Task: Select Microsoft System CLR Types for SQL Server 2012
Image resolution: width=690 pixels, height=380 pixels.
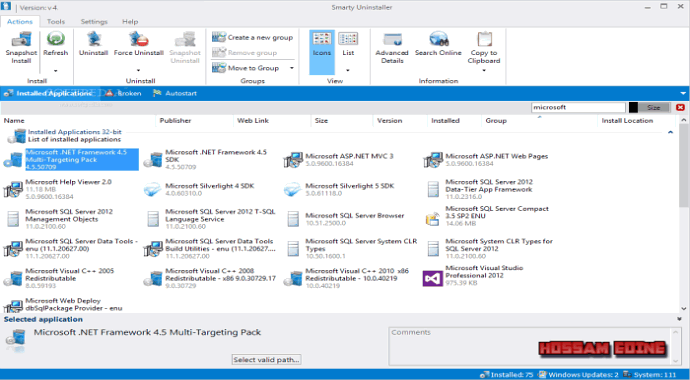Action: pyautogui.click(x=489, y=248)
